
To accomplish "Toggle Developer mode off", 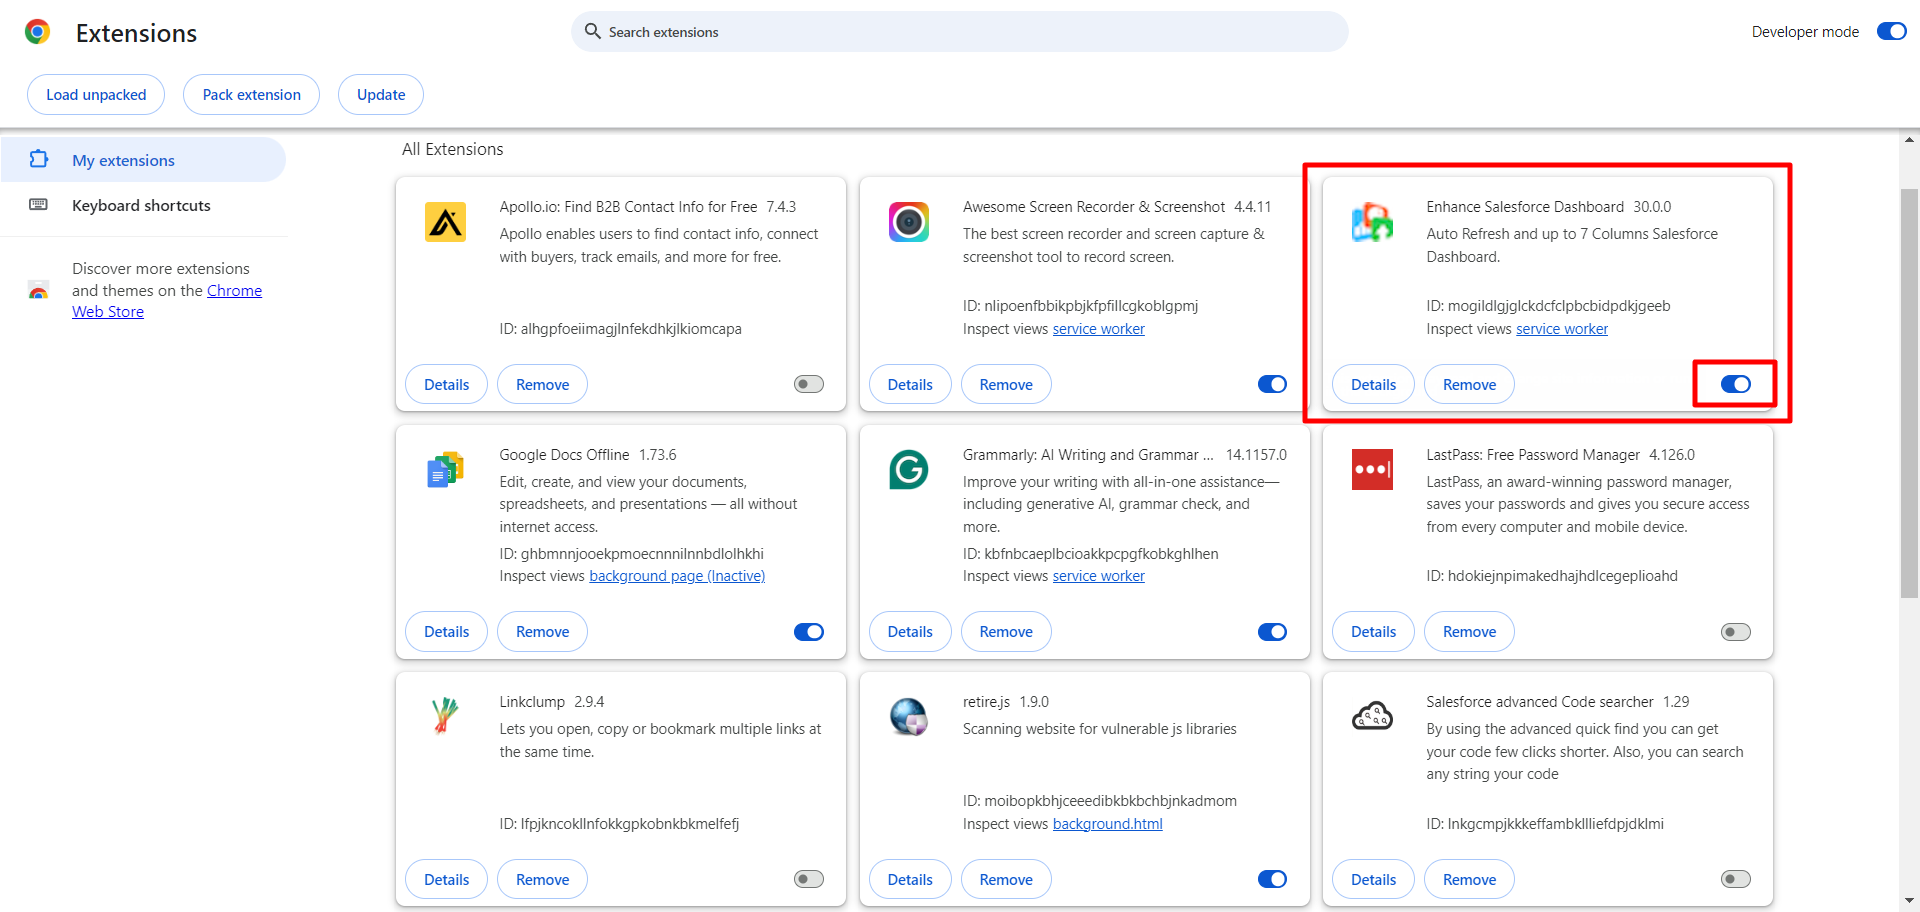I will click(x=1892, y=31).
